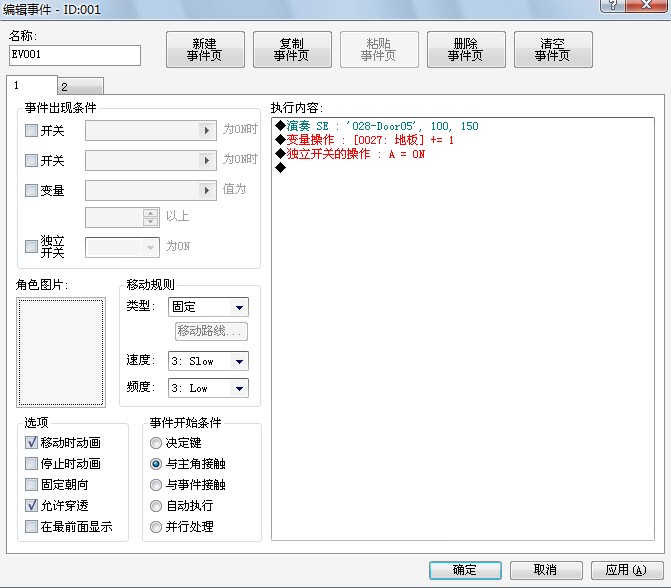671x588 pixels.
Task: Select the 自动执行 start condition
Action: click(x=156, y=506)
